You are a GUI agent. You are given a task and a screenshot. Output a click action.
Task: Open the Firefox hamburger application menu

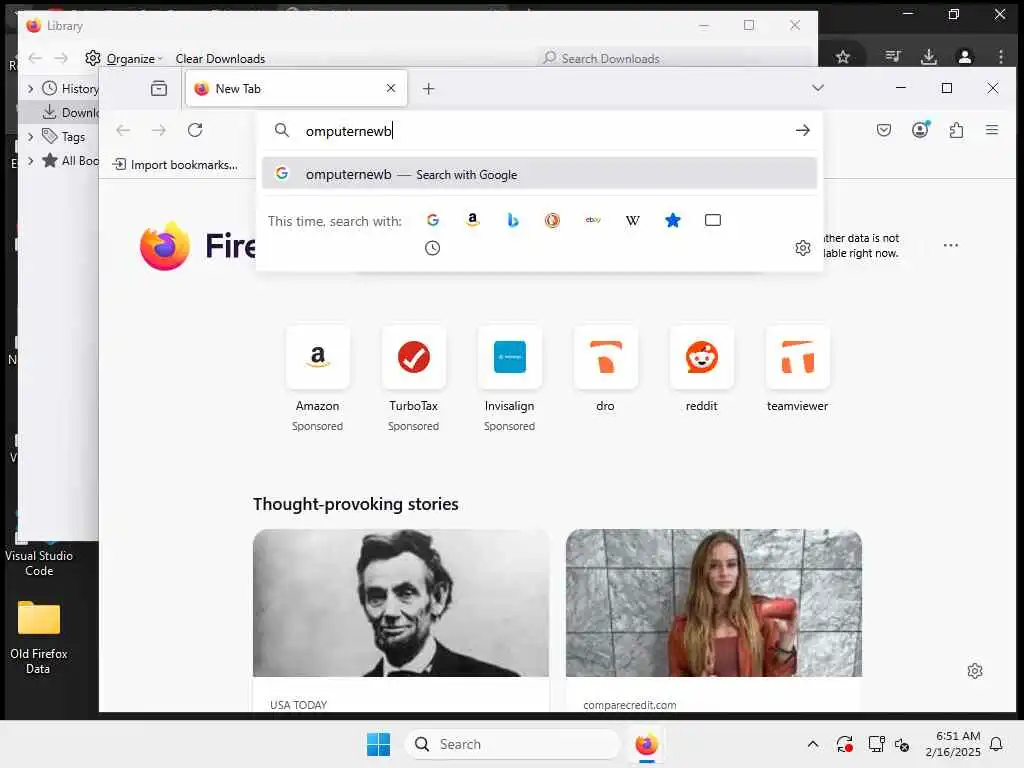(992, 130)
